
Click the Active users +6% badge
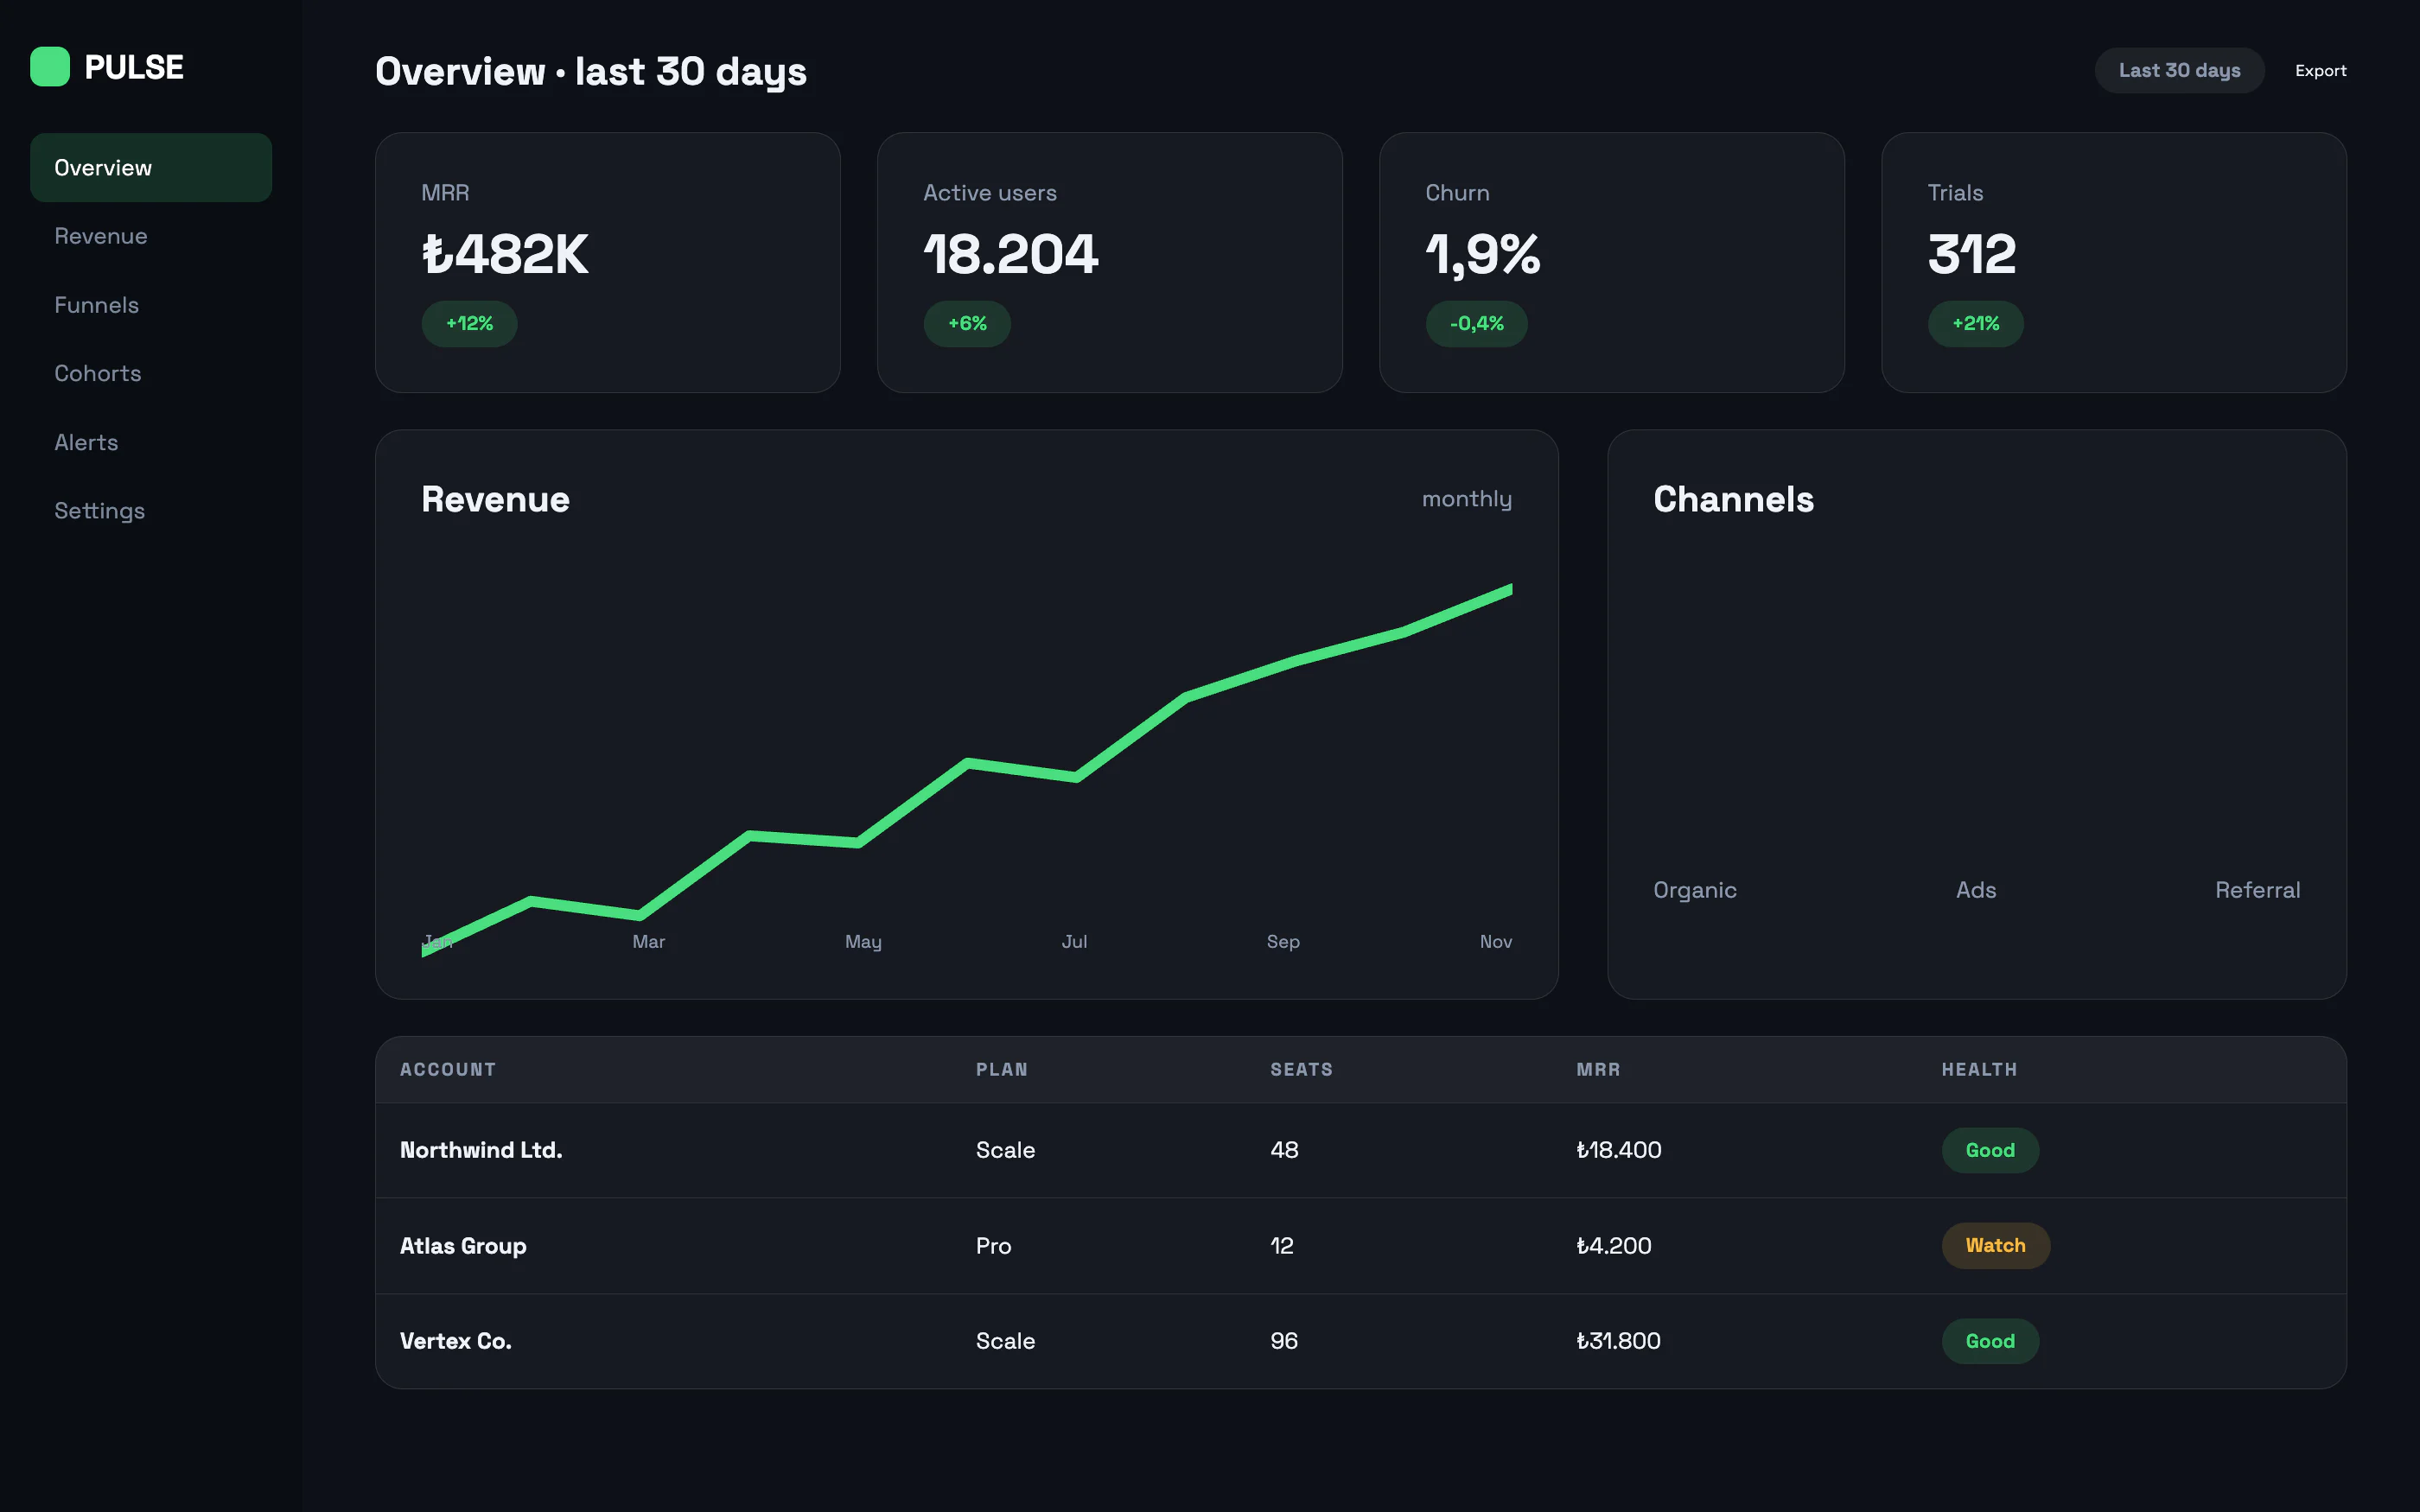tap(967, 324)
